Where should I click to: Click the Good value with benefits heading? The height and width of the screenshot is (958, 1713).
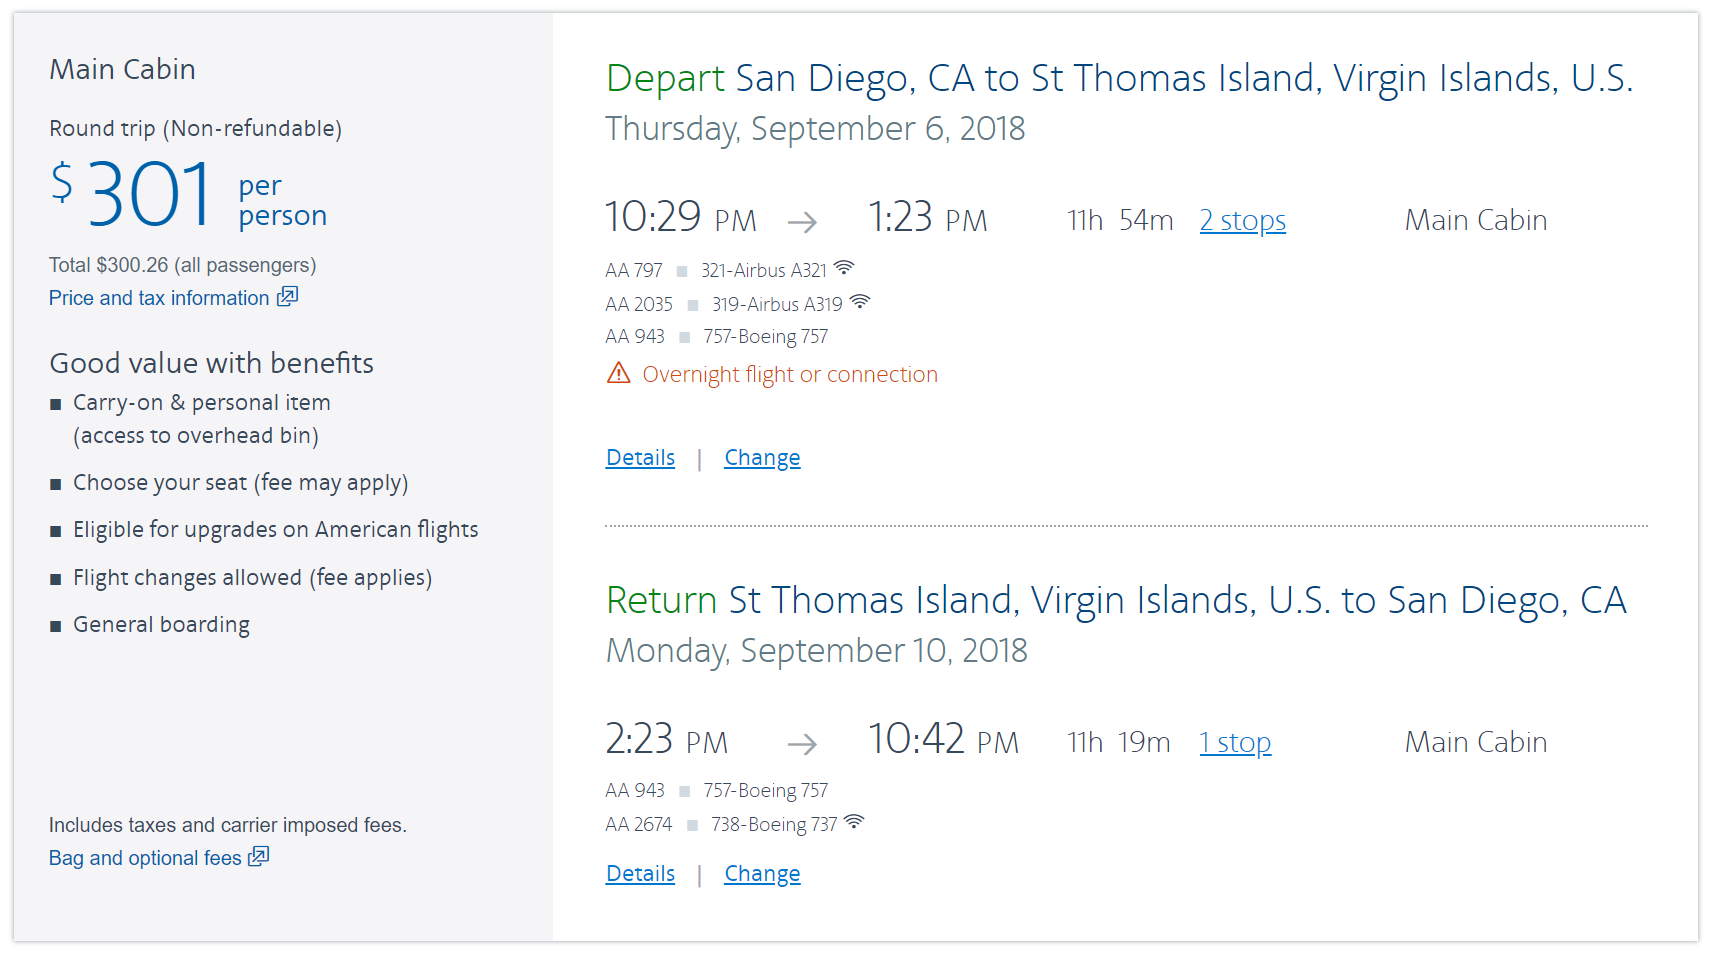[x=211, y=363]
